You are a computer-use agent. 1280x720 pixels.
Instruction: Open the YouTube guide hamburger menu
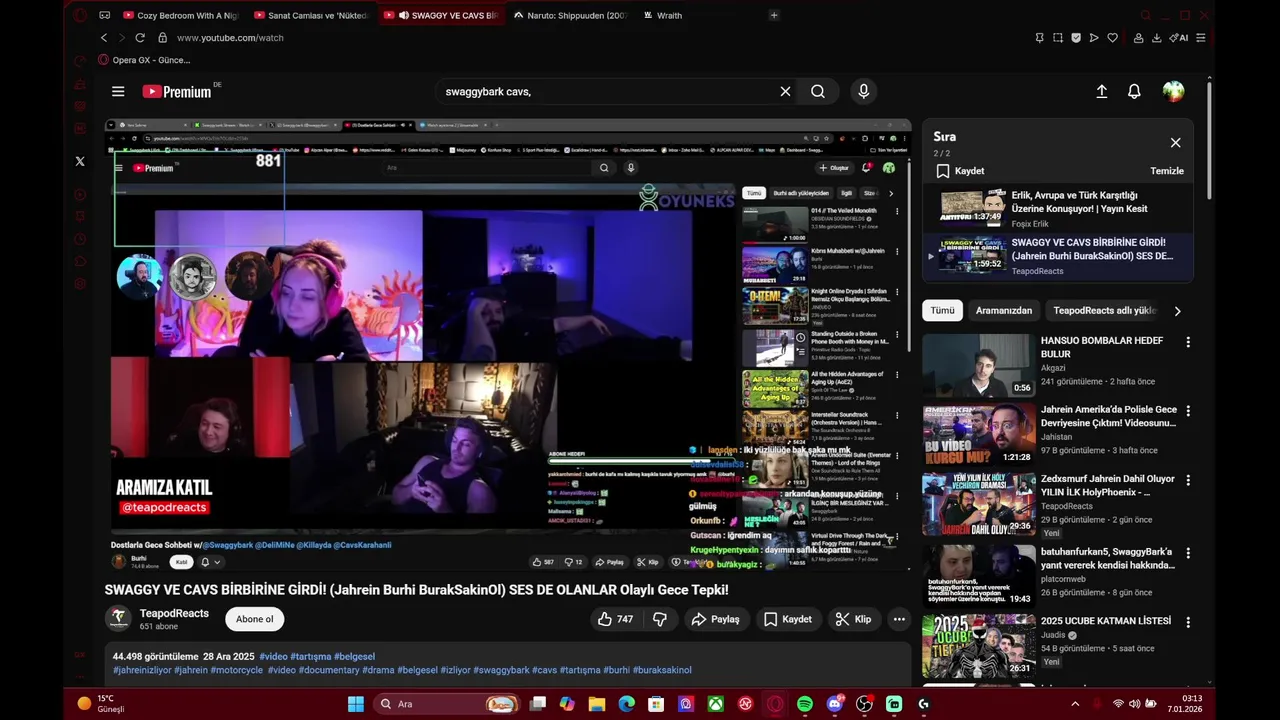click(118, 91)
